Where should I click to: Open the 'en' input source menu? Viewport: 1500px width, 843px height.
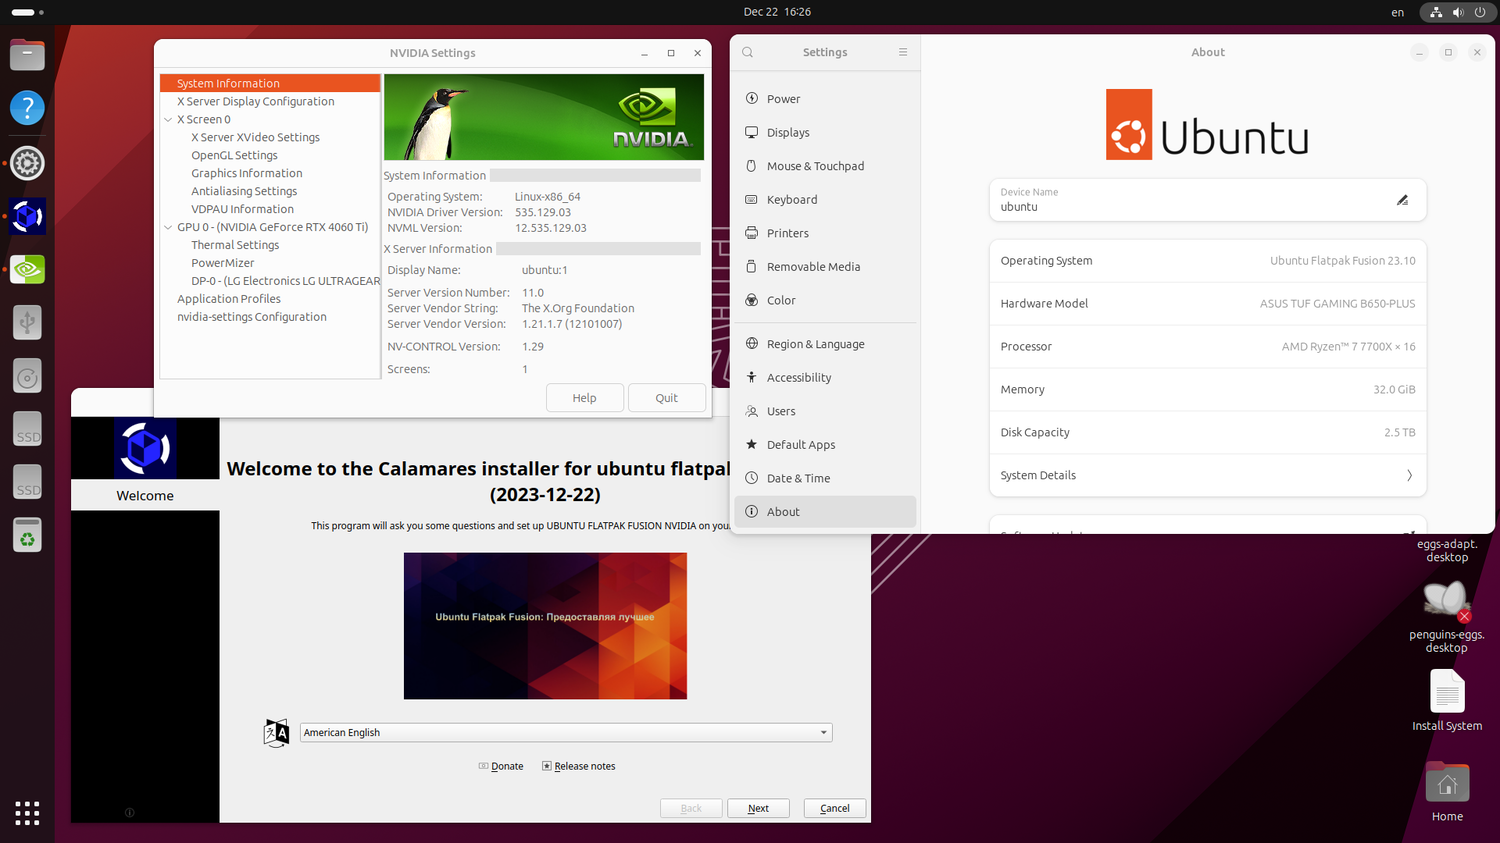pyautogui.click(x=1397, y=12)
